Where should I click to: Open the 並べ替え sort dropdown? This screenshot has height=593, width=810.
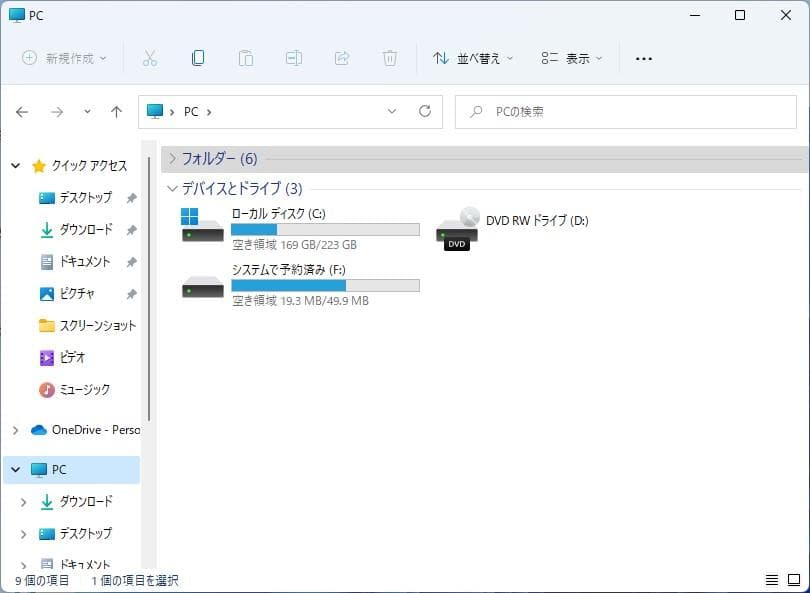coord(472,58)
